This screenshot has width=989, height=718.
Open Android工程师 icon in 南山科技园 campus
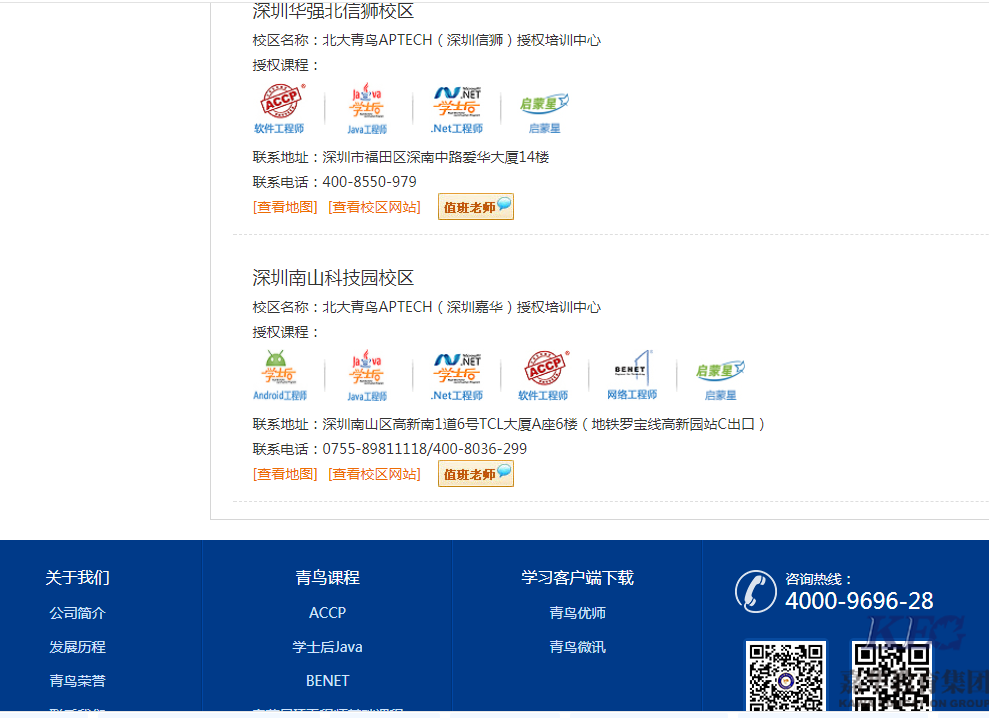click(279, 375)
